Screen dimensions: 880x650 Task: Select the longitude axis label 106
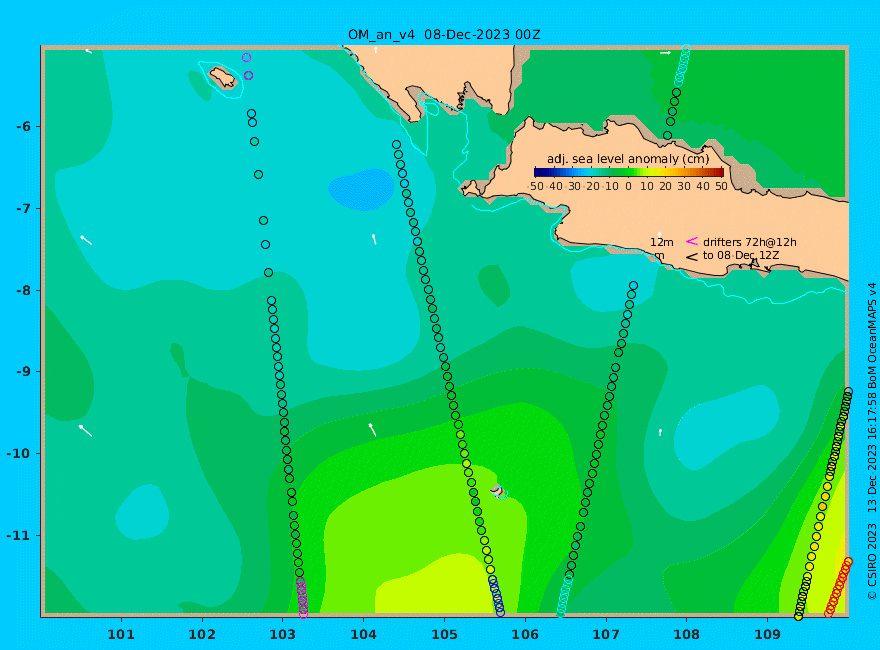525,635
